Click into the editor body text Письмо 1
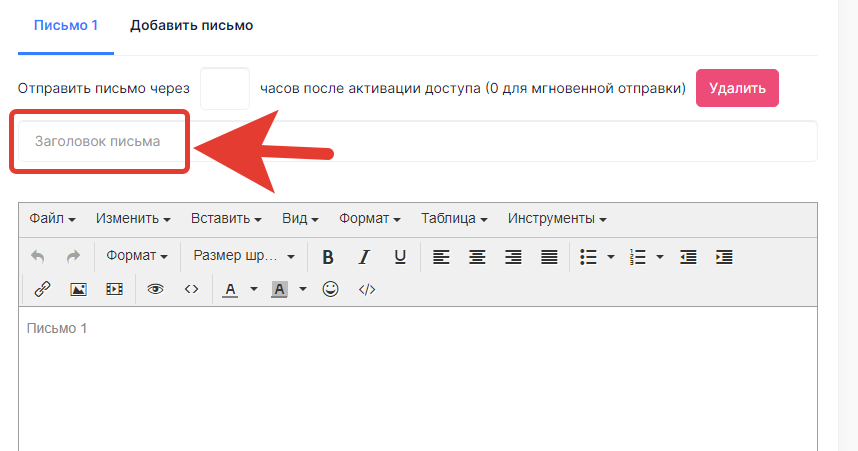The image size is (858, 451). click(x=57, y=328)
